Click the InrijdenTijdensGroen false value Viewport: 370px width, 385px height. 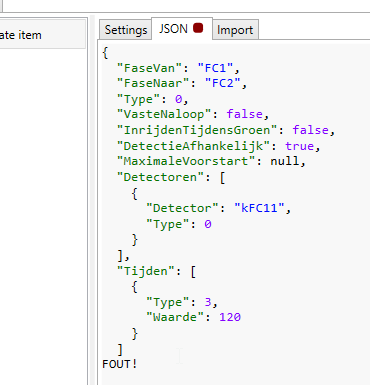tap(310, 130)
